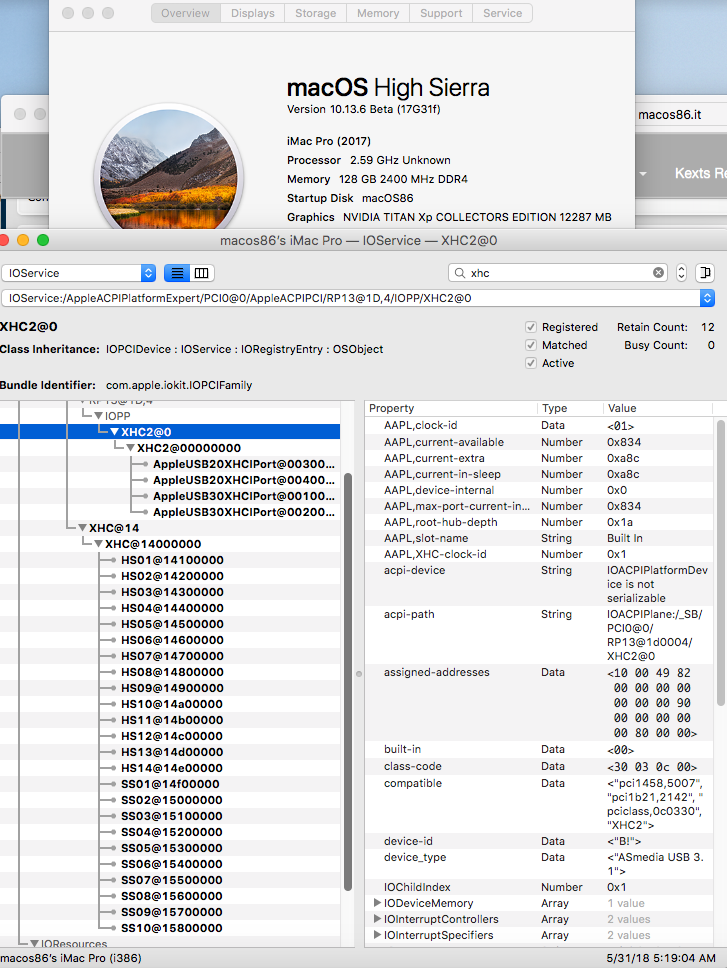
Task: Expand the IOInterruptSpecifiers array
Action: (377, 935)
